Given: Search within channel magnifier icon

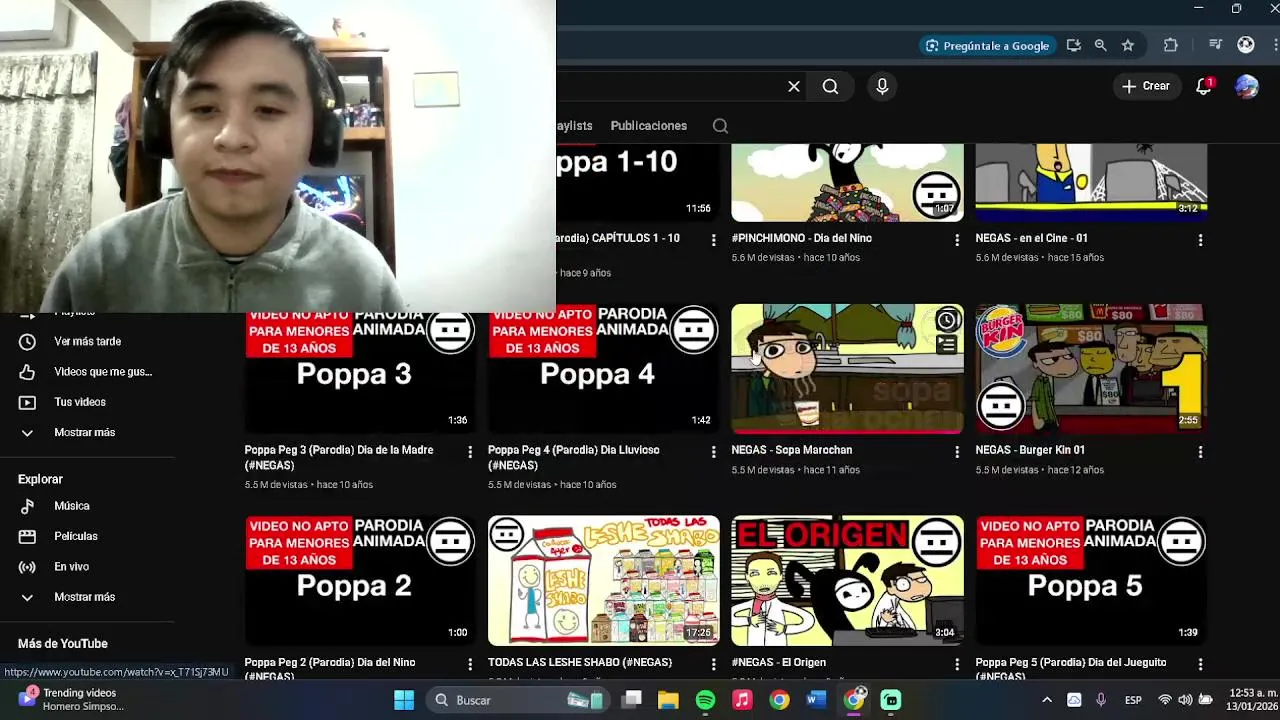Looking at the screenshot, I should [720, 126].
